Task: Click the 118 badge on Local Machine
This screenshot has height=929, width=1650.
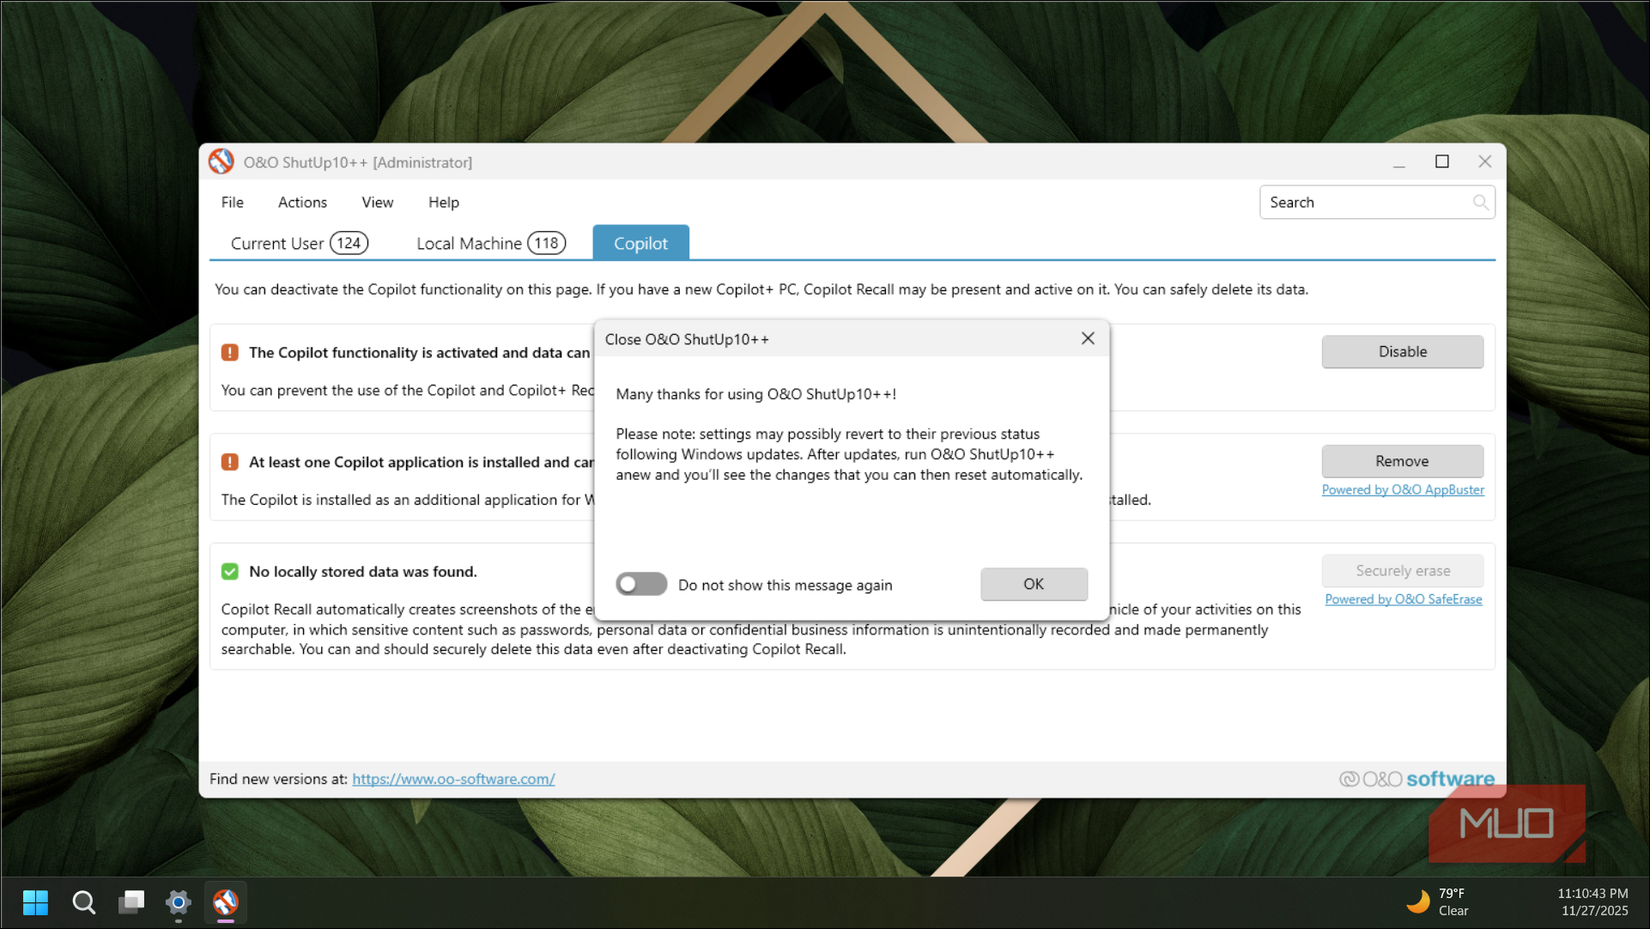Action: click(x=546, y=243)
